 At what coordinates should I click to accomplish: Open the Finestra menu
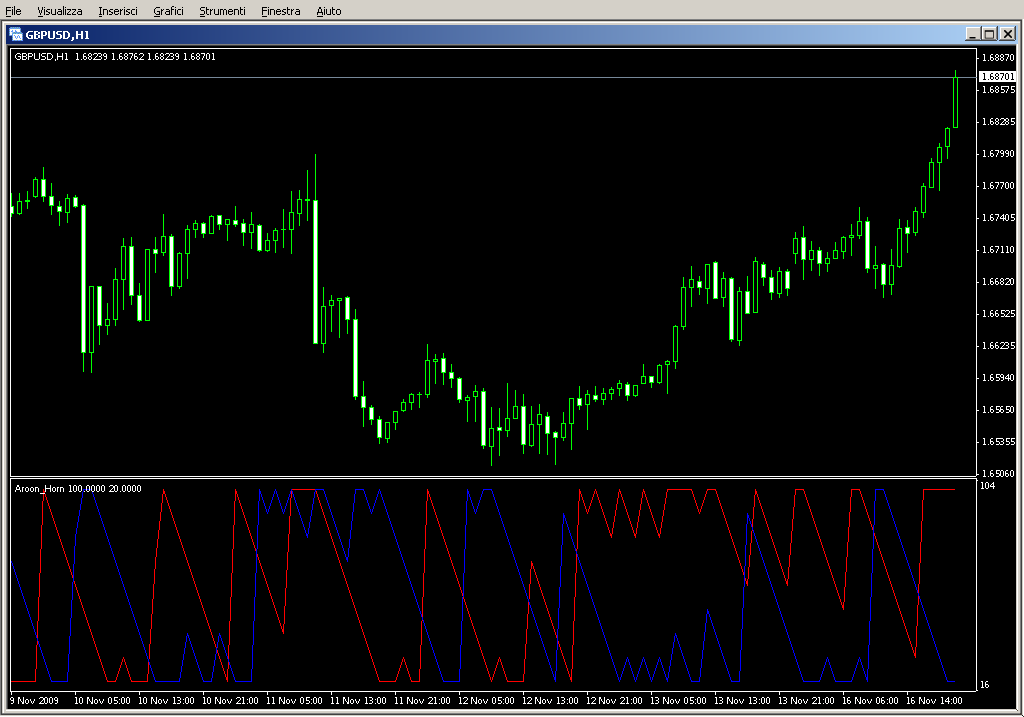pos(280,11)
